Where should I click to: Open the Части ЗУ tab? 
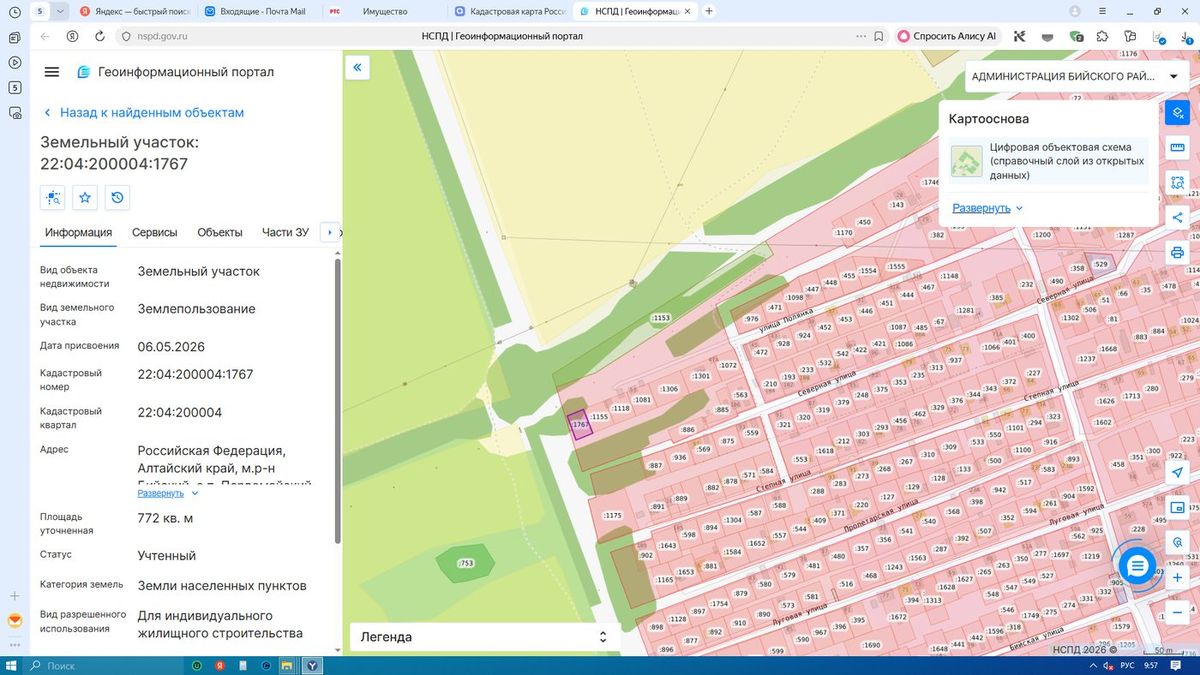[x=285, y=232]
